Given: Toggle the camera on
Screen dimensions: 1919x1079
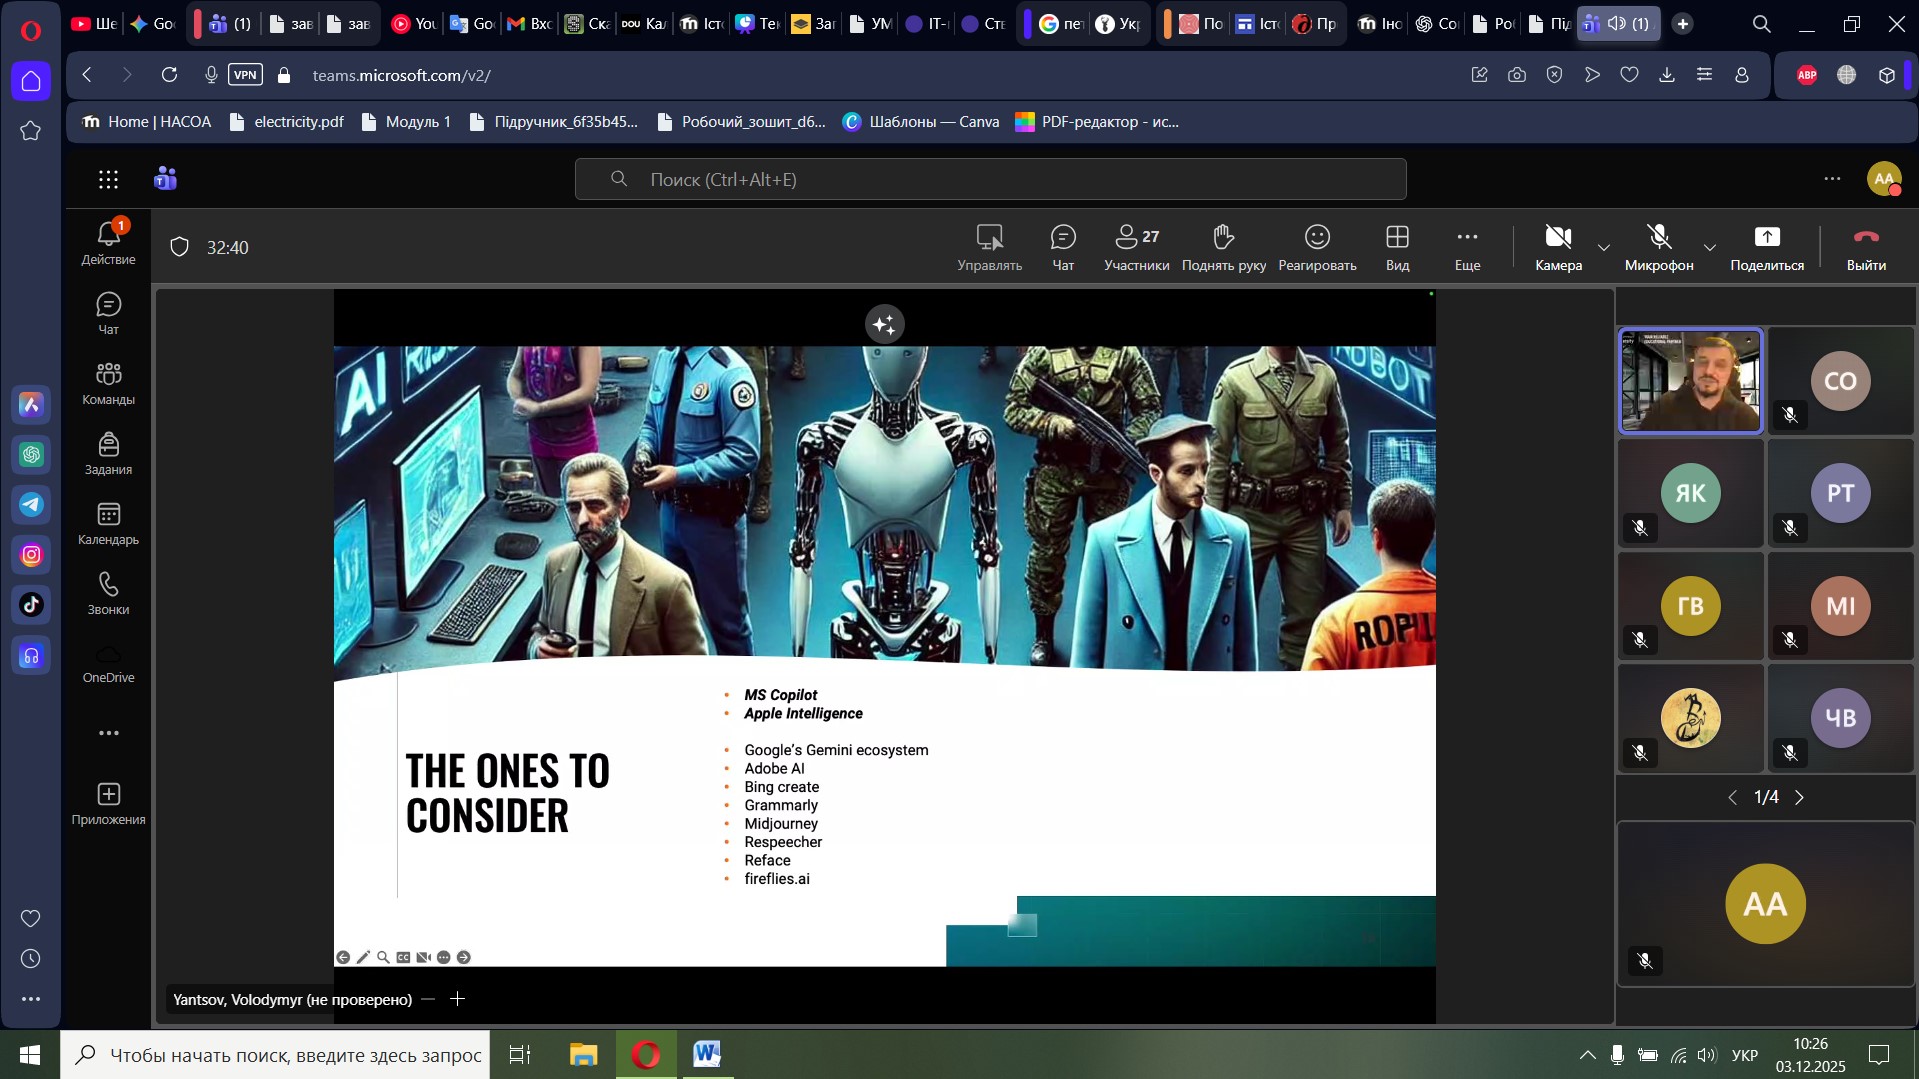Looking at the screenshot, I should (x=1557, y=247).
